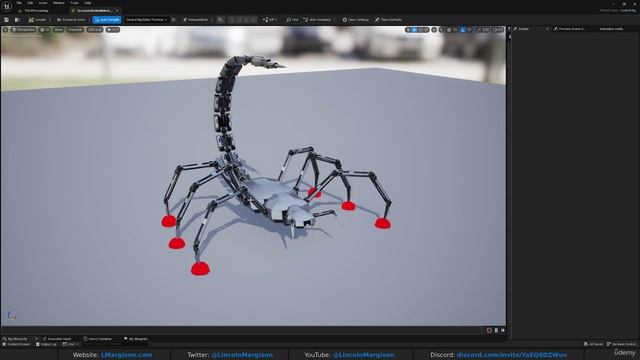Switch to the ThirdPersonMap tab
Viewport: 640px width, 360px height.
pos(36,11)
